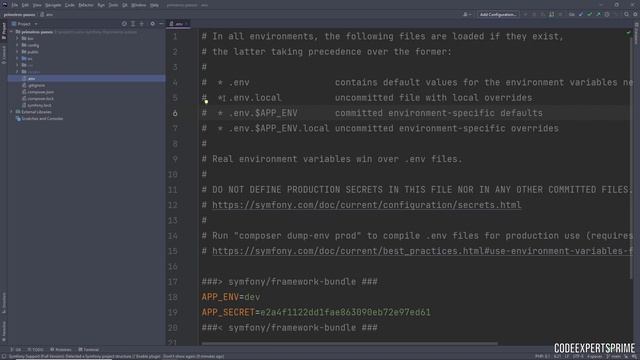Select the .env file in tree

(87, 78)
